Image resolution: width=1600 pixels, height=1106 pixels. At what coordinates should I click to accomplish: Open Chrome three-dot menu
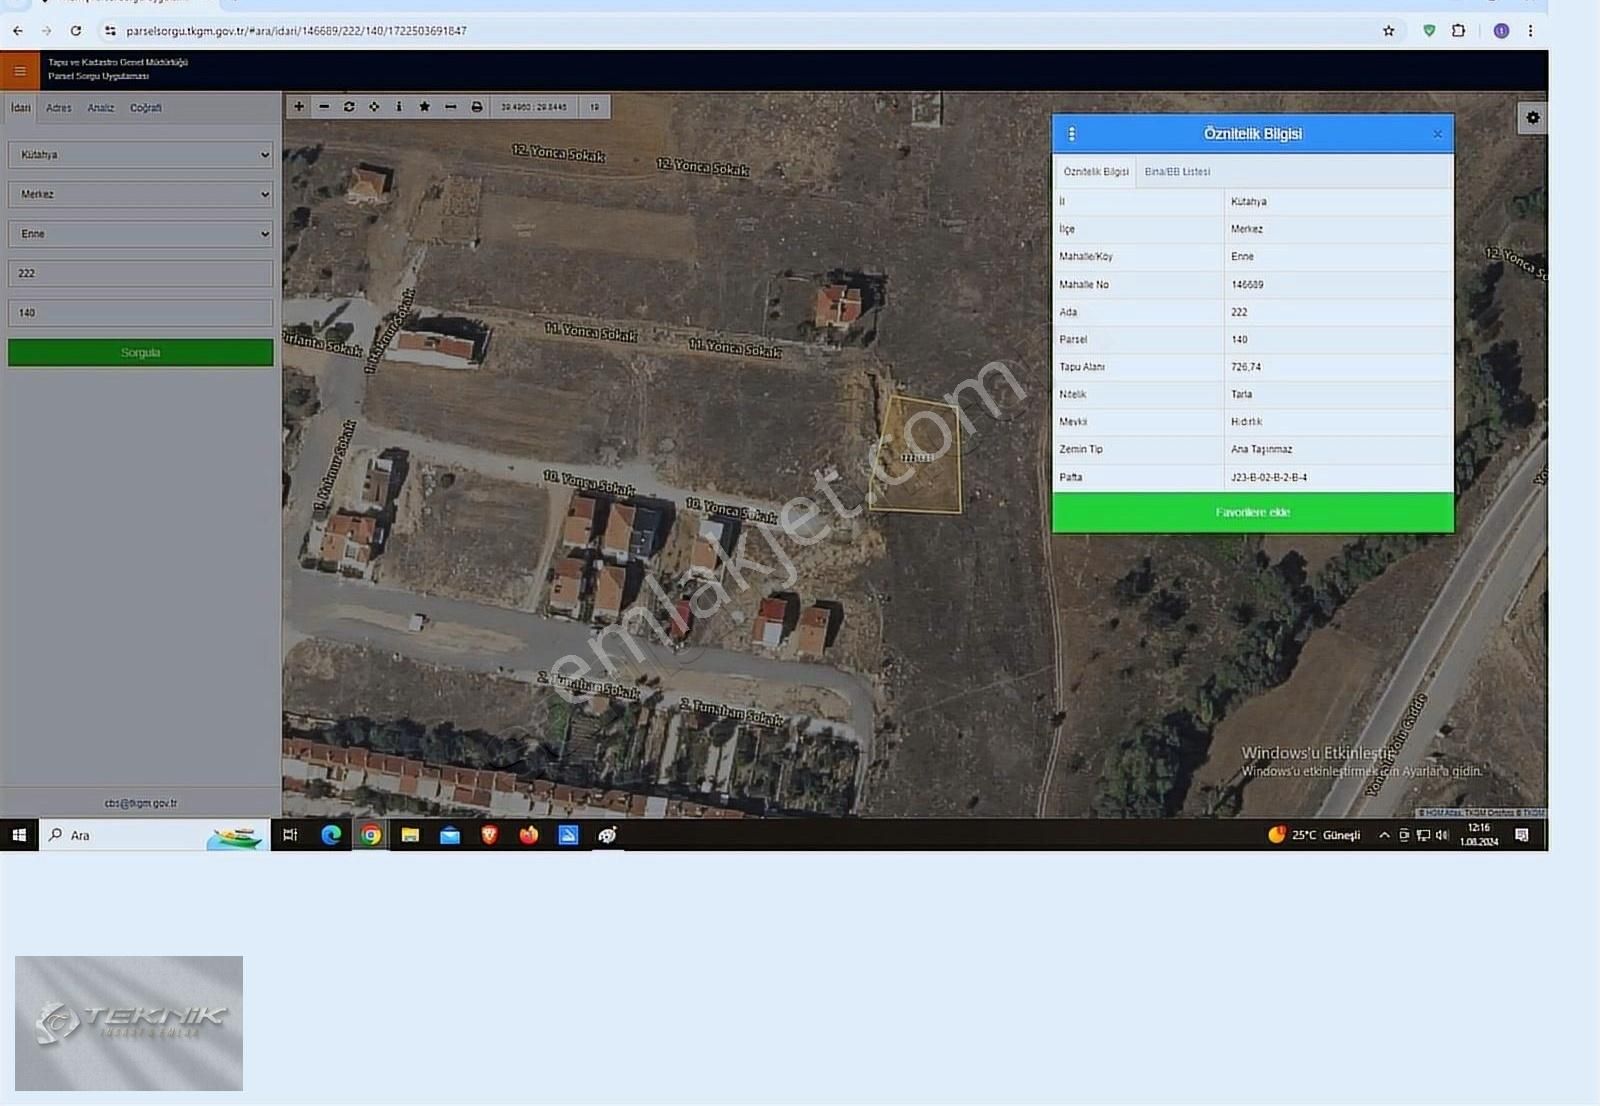click(x=1530, y=31)
